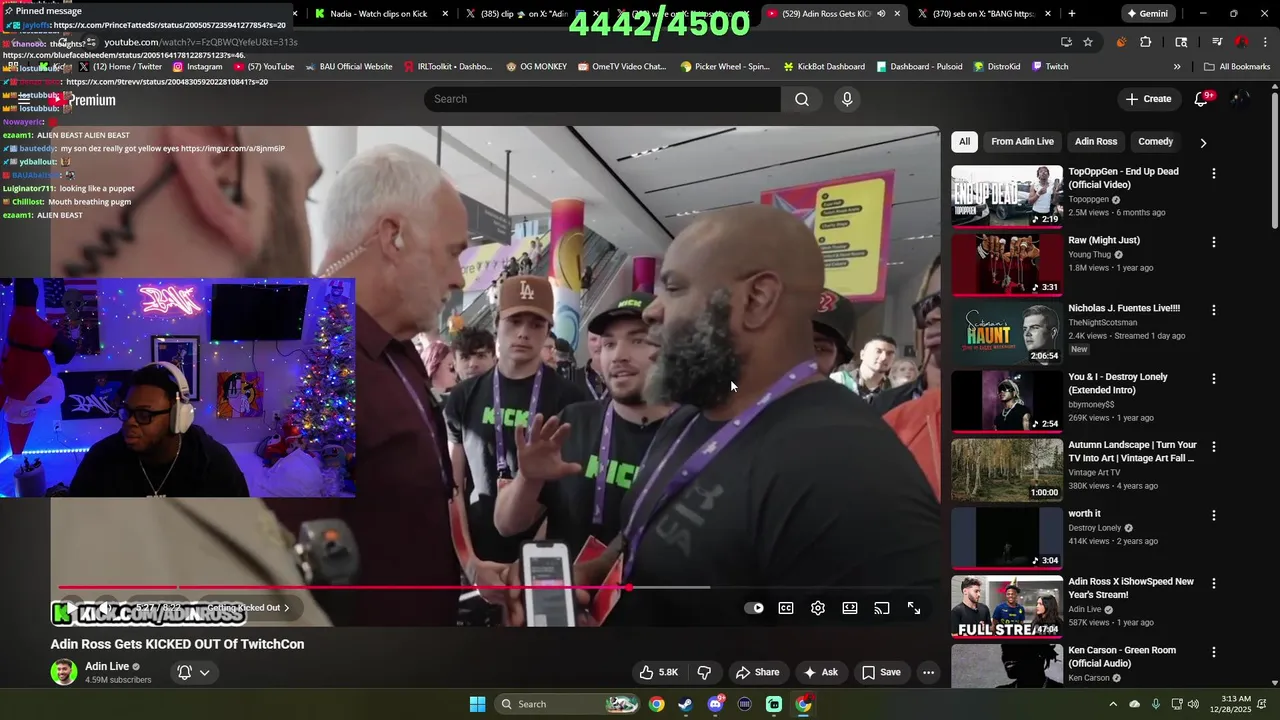The image size is (1280, 720).
Task: Open a new browser tab
Action: [1072, 14]
